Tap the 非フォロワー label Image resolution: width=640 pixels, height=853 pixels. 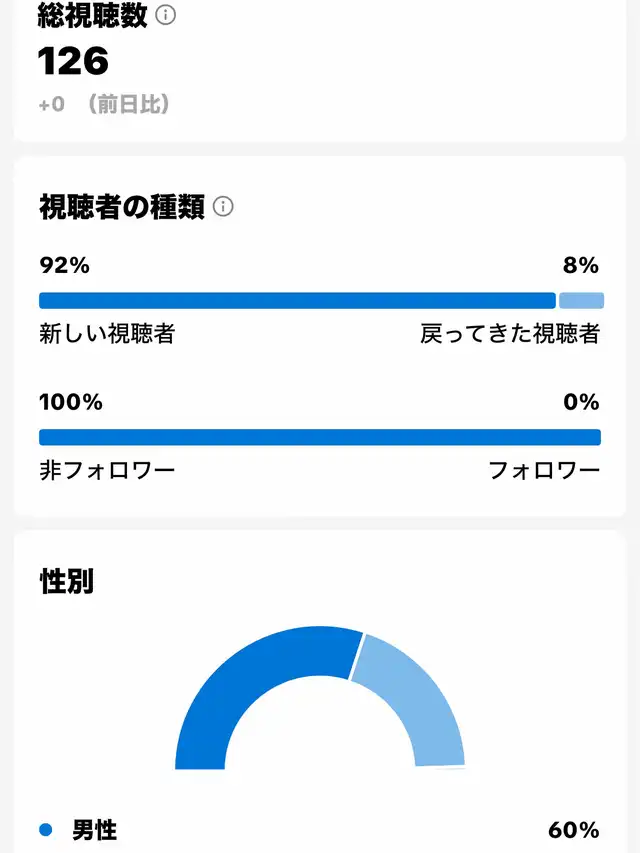coord(107,471)
